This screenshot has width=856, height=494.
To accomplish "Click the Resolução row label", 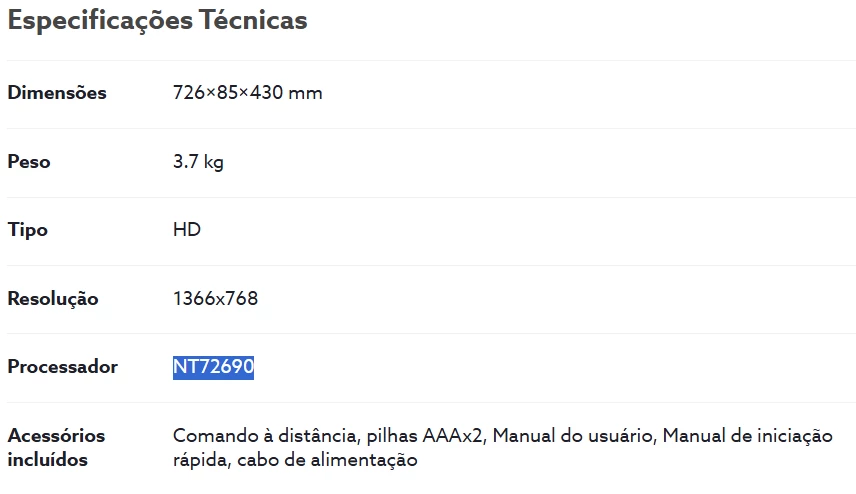I will pyautogui.click(x=53, y=299).
